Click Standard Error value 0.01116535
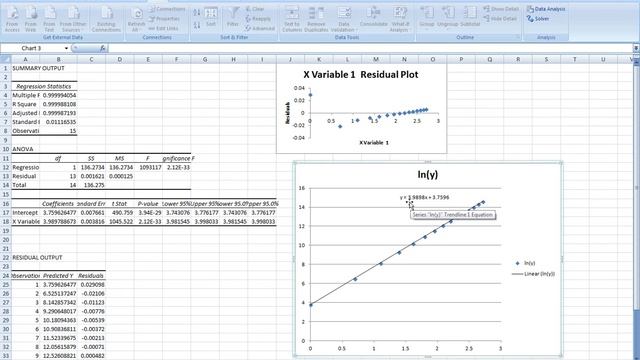Viewport: 640px width, 360px height. [x=59, y=122]
